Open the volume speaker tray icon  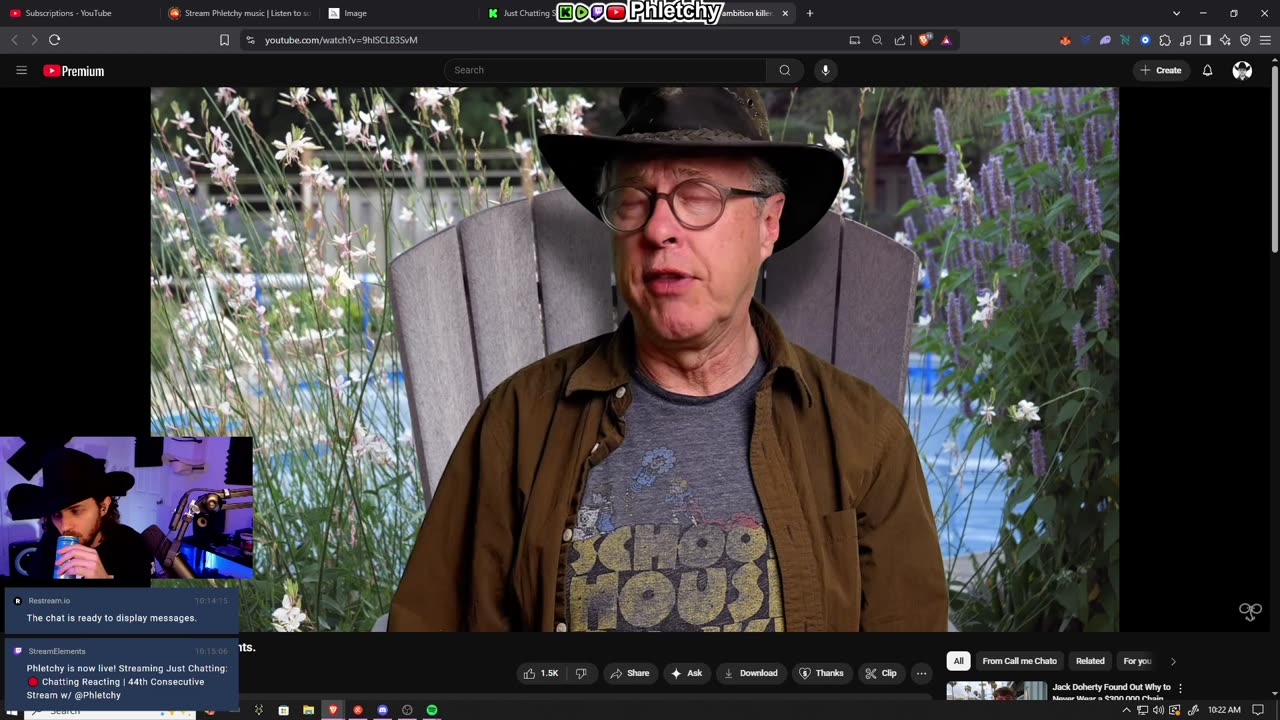click(x=1158, y=710)
